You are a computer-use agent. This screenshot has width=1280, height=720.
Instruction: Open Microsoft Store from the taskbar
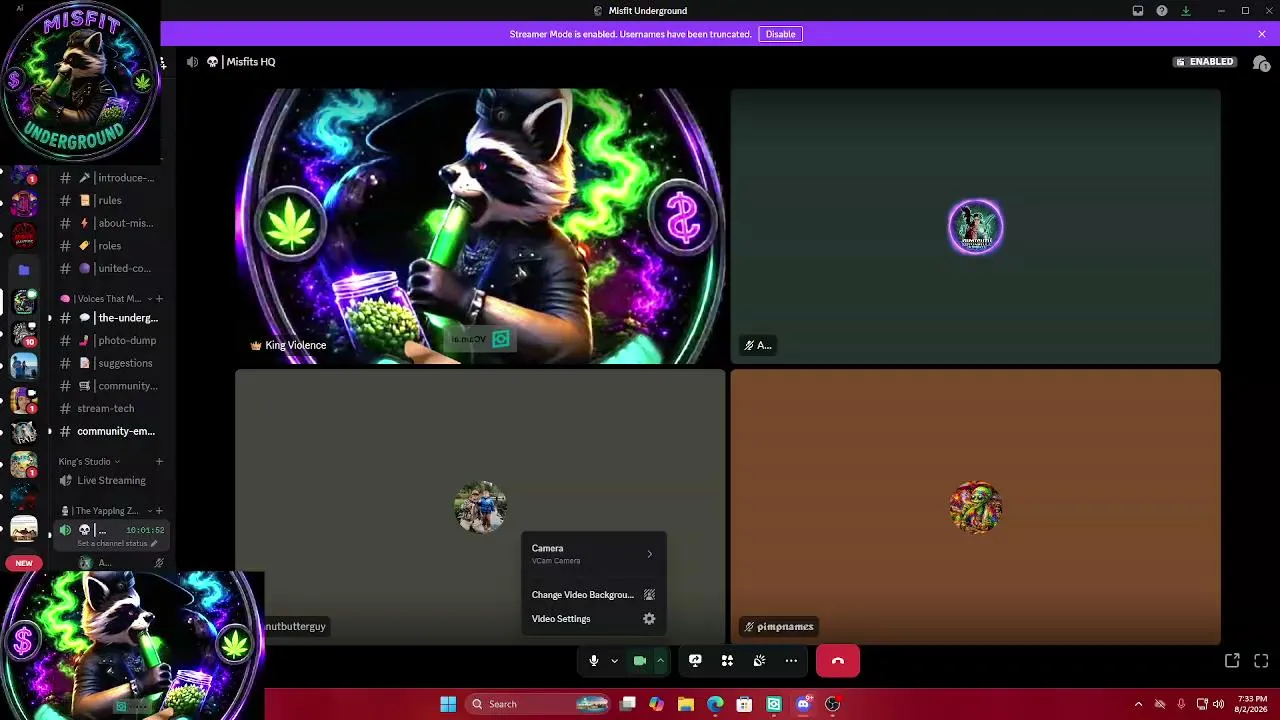point(744,704)
